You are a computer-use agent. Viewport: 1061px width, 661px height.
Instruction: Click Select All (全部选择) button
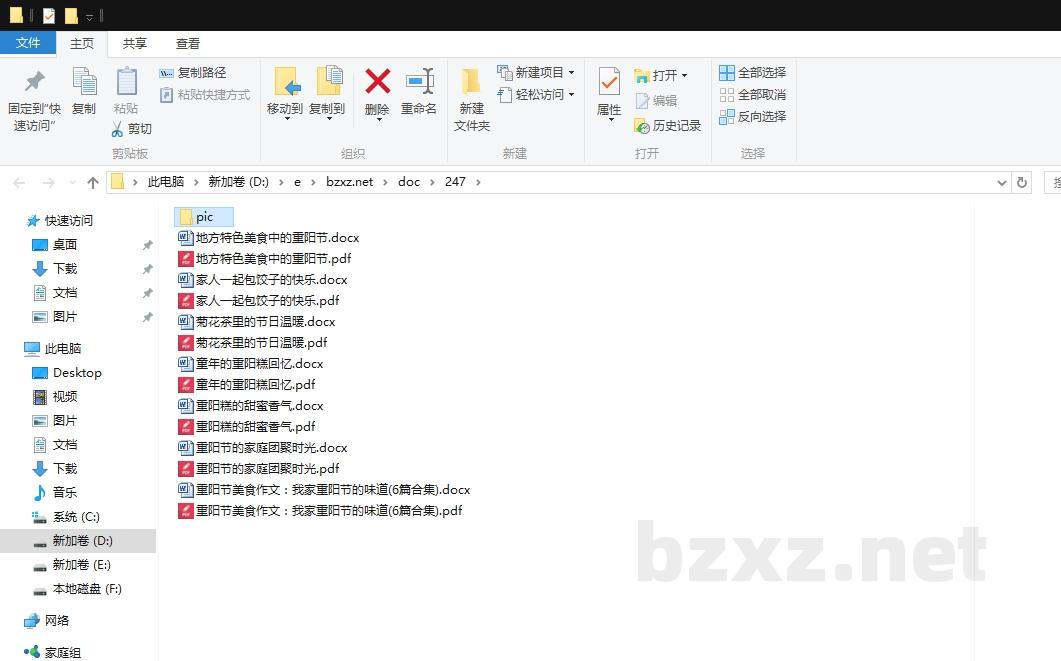coord(753,73)
